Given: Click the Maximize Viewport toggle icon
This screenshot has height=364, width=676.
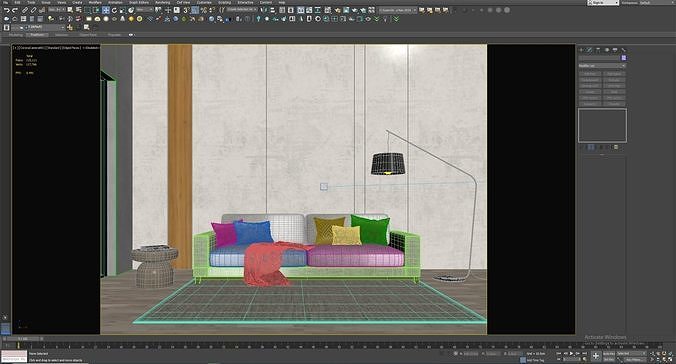Looking at the screenshot, I should [x=670, y=359].
